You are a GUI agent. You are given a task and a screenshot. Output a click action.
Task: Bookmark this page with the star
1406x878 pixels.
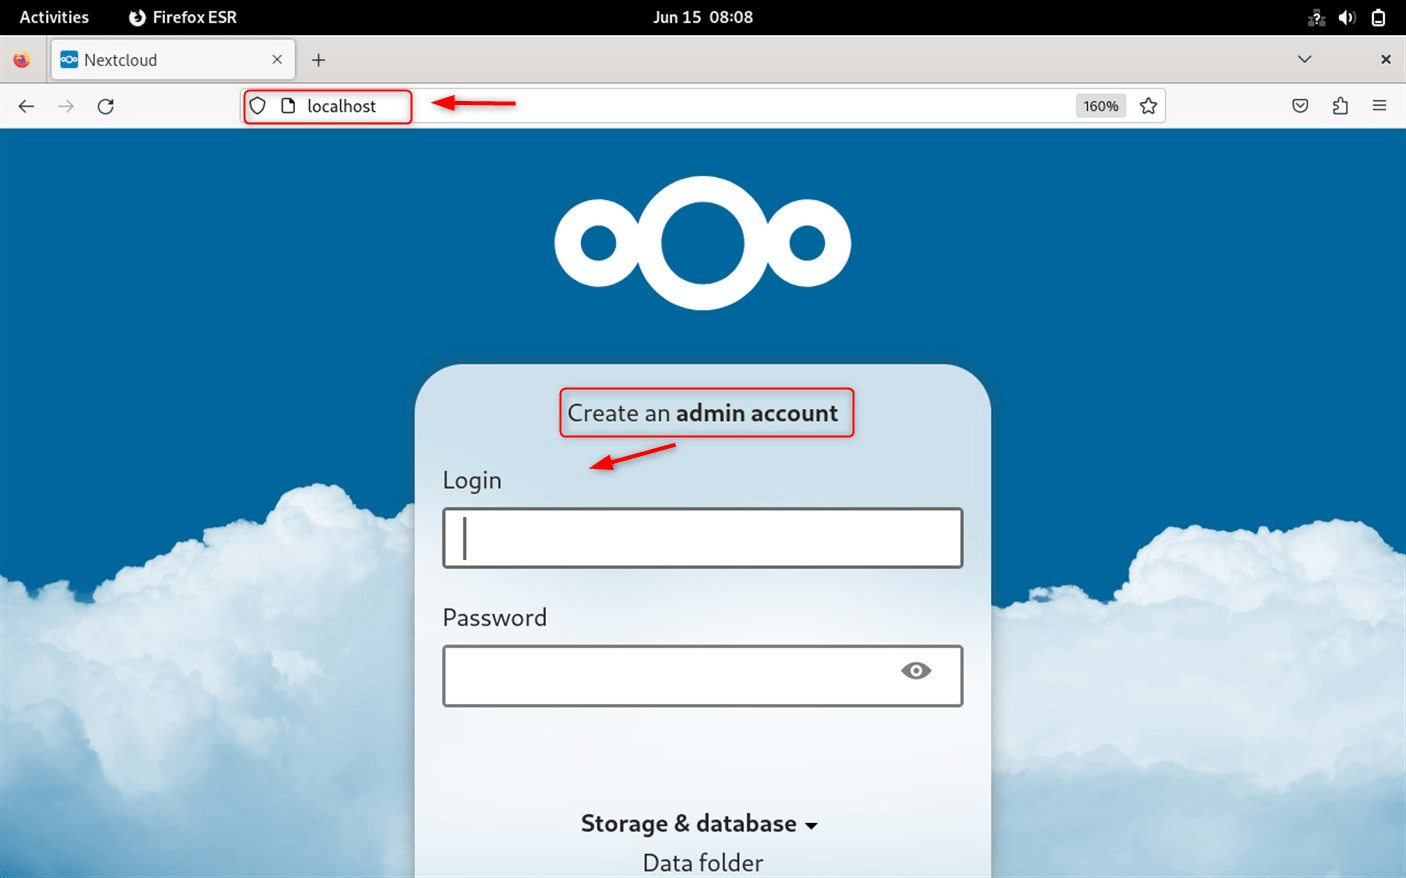[x=1148, y=106]
